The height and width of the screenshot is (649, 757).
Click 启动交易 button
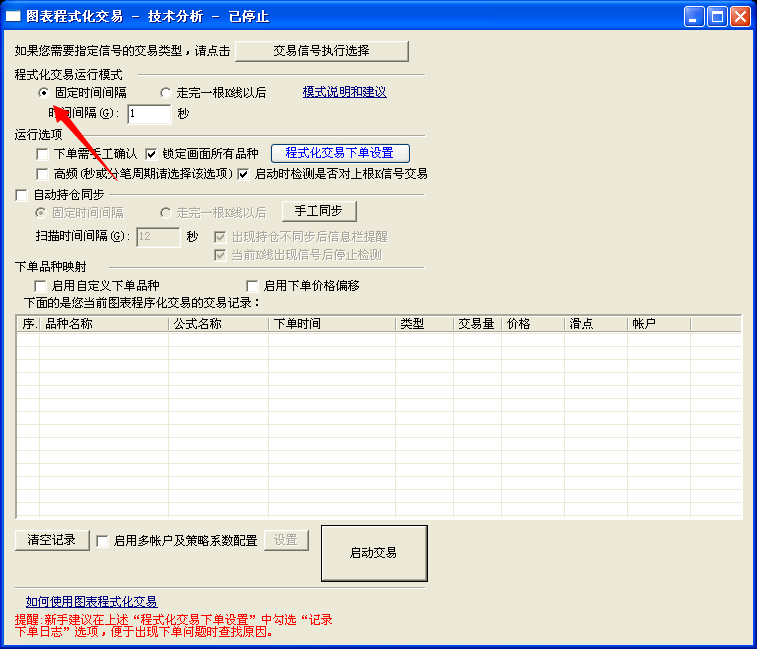tap(374, 553)
